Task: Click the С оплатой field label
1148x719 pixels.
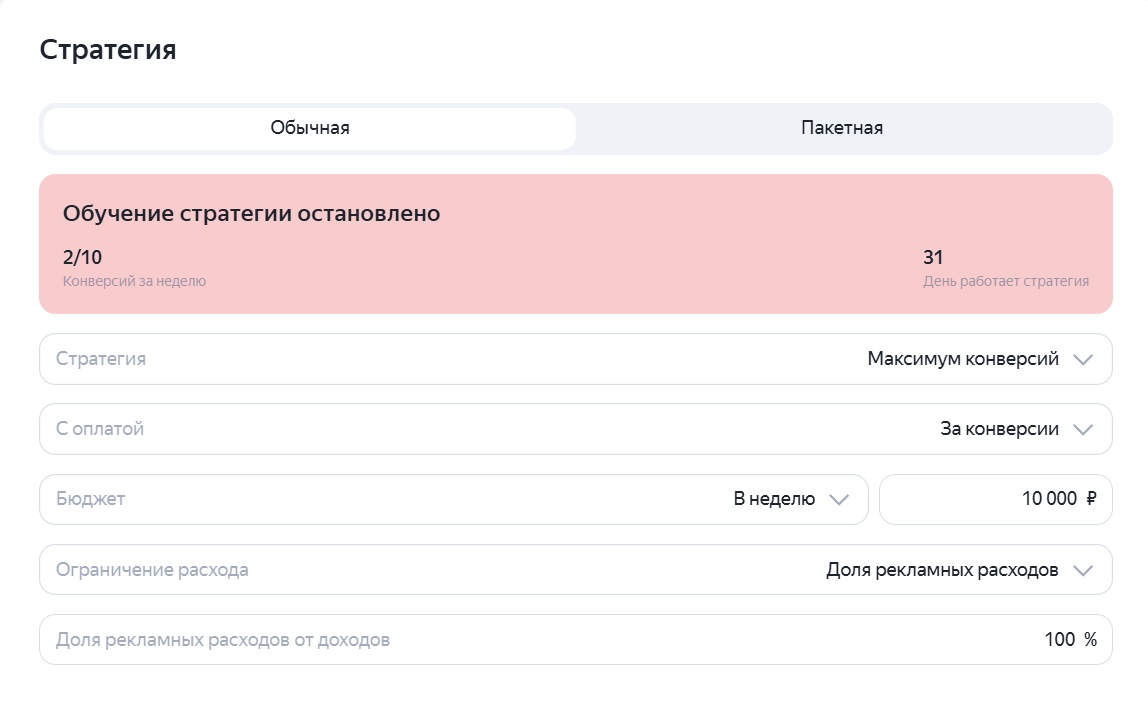Action: [100, 429]
